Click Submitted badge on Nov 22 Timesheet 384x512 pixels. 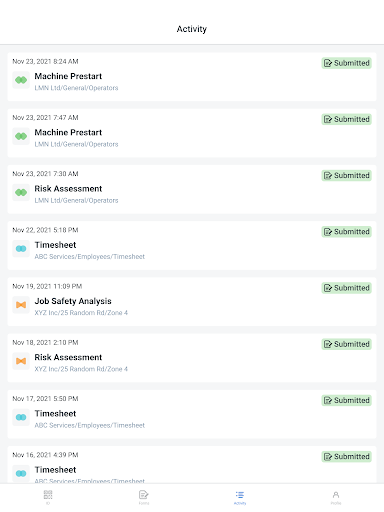pos(347,232)
